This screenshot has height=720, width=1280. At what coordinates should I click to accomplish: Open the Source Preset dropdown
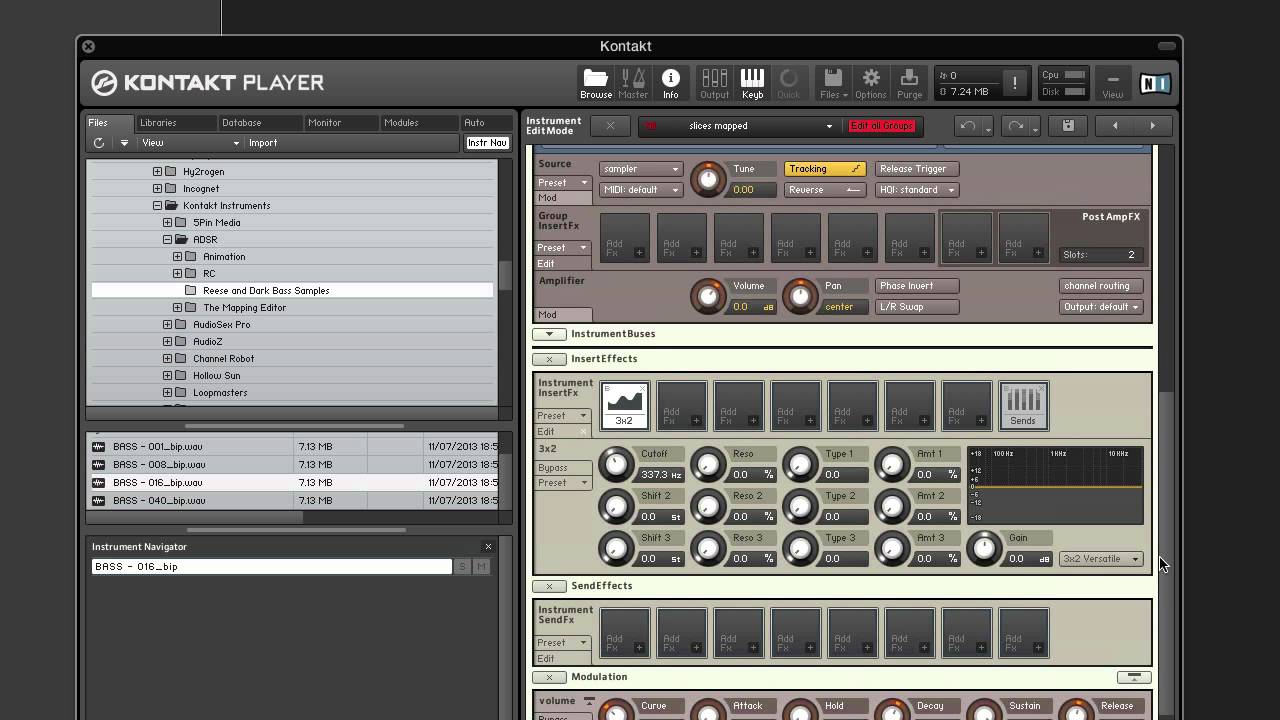tap(565, 183)
